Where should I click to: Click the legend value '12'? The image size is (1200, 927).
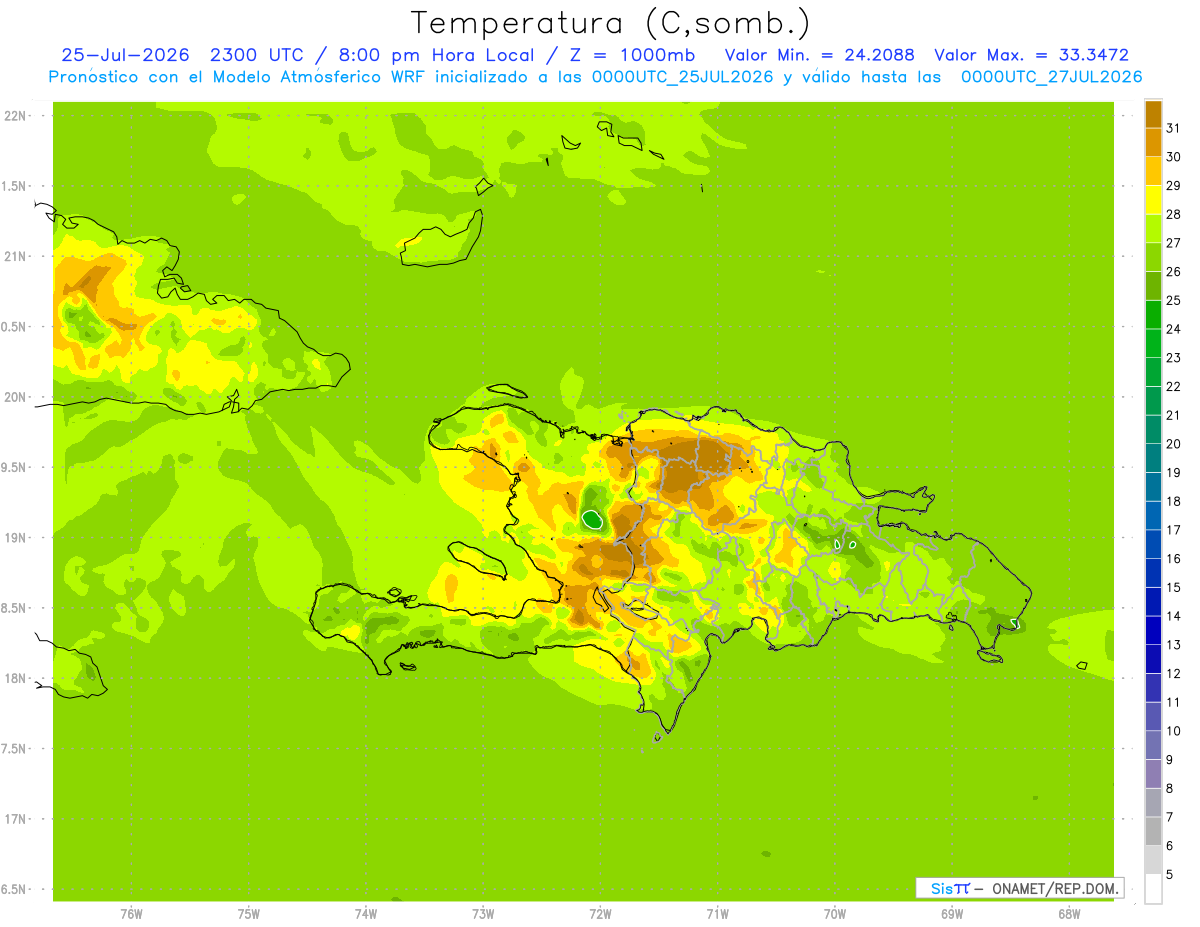tap(1173, 674)
